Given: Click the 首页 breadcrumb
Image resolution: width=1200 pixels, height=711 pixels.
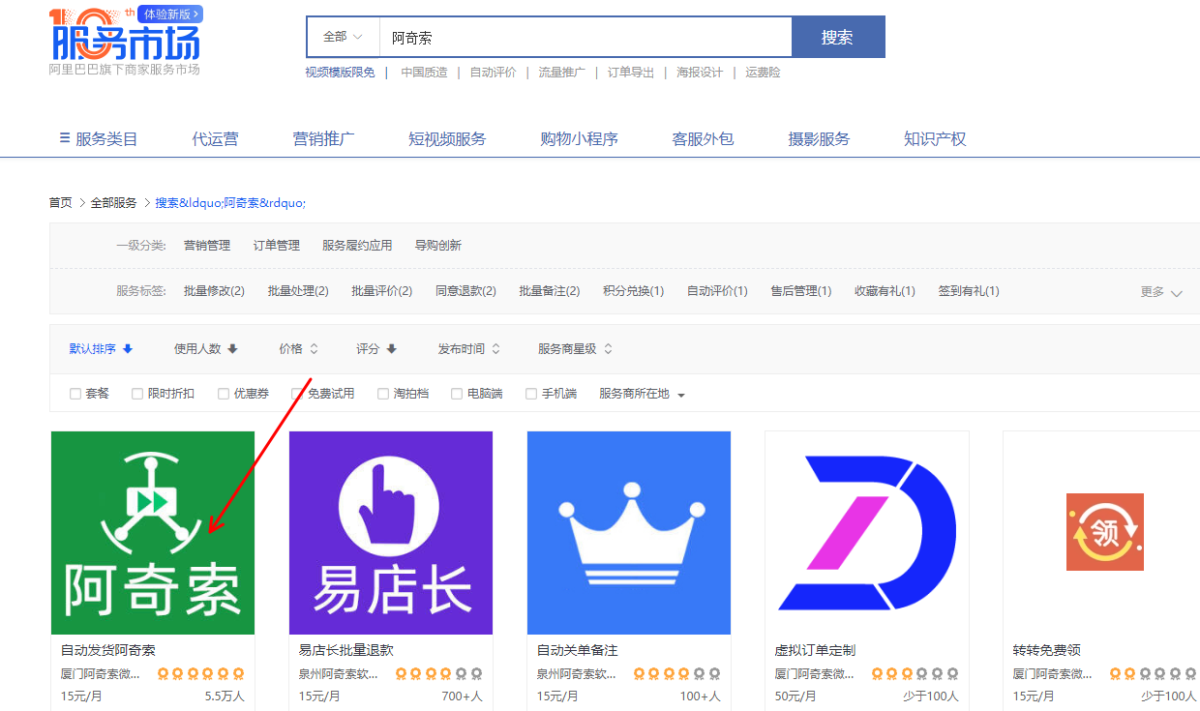Looking at the screenshot, I should [x=61, y=202].
